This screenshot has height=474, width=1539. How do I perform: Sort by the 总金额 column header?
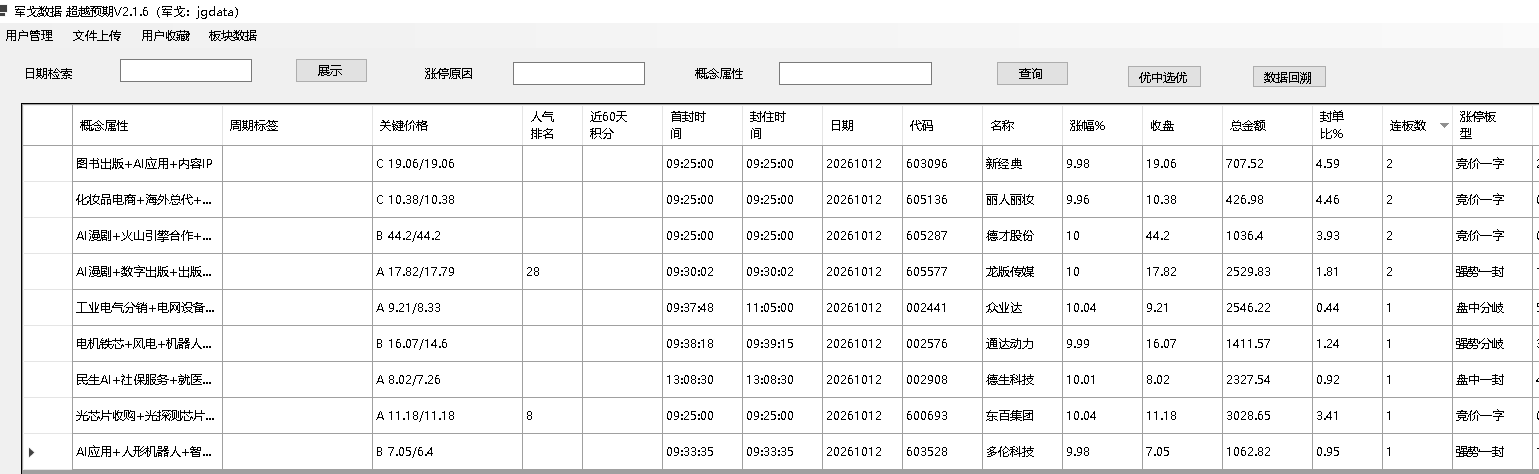click(1267, 126)
